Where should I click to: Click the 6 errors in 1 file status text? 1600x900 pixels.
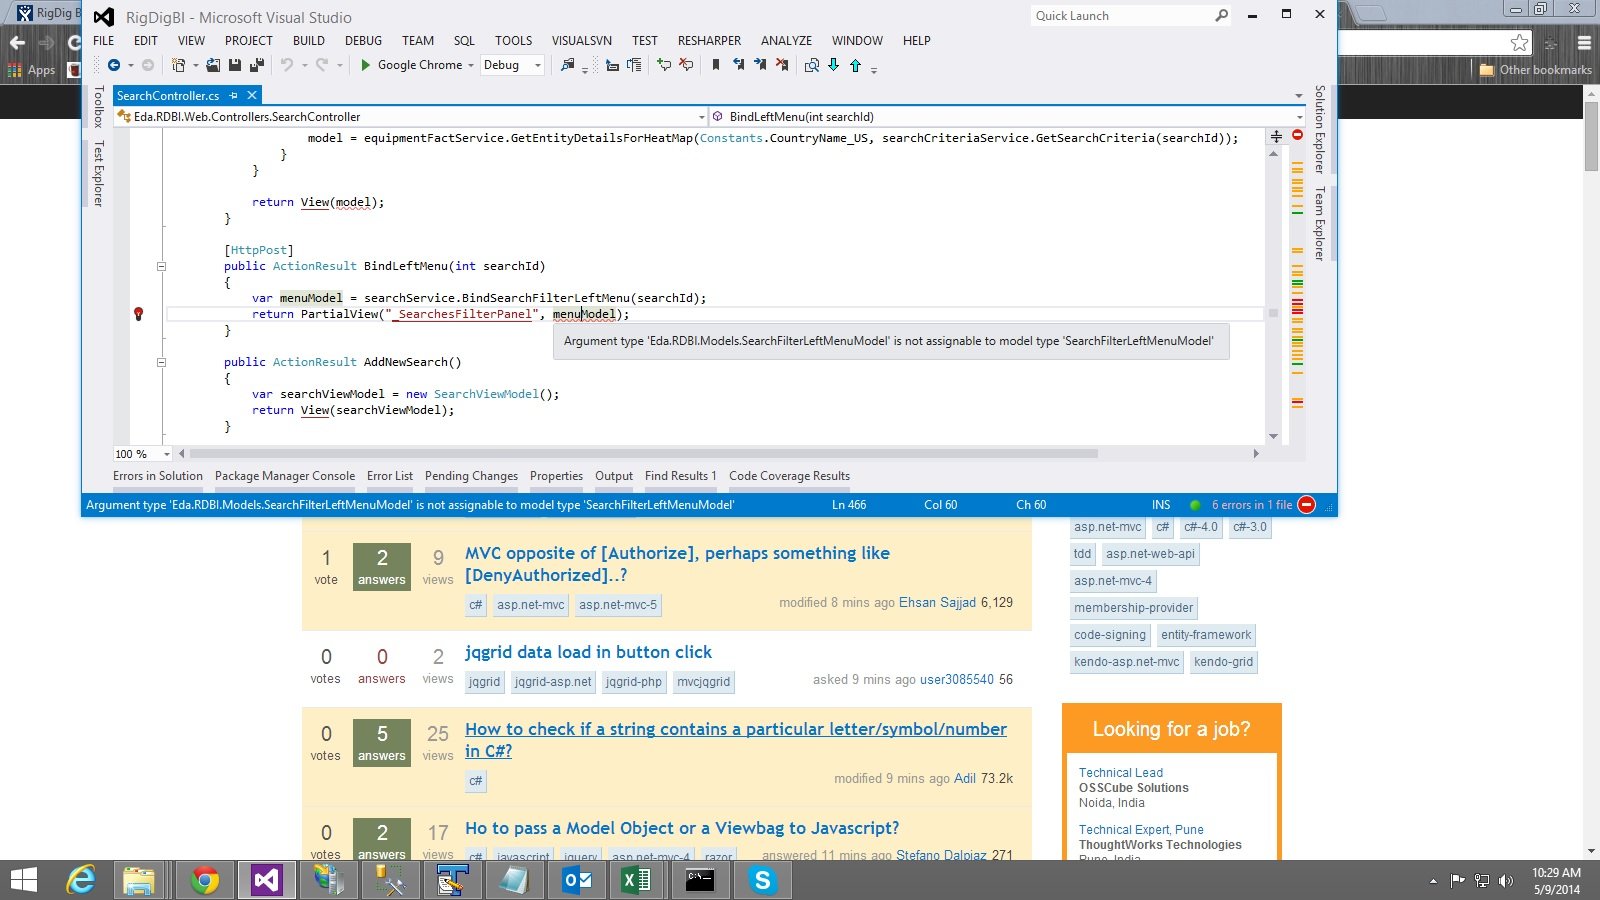tap(1252, 505)
